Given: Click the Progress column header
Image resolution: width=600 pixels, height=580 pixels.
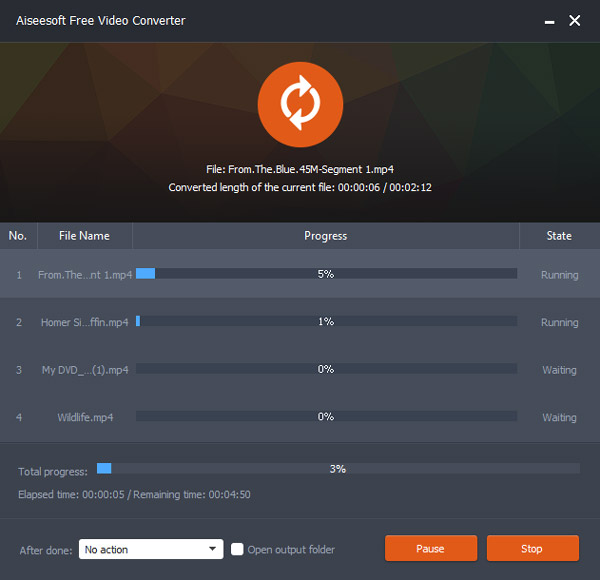Looking at the screenshot, I should click(x=325, y=236).
